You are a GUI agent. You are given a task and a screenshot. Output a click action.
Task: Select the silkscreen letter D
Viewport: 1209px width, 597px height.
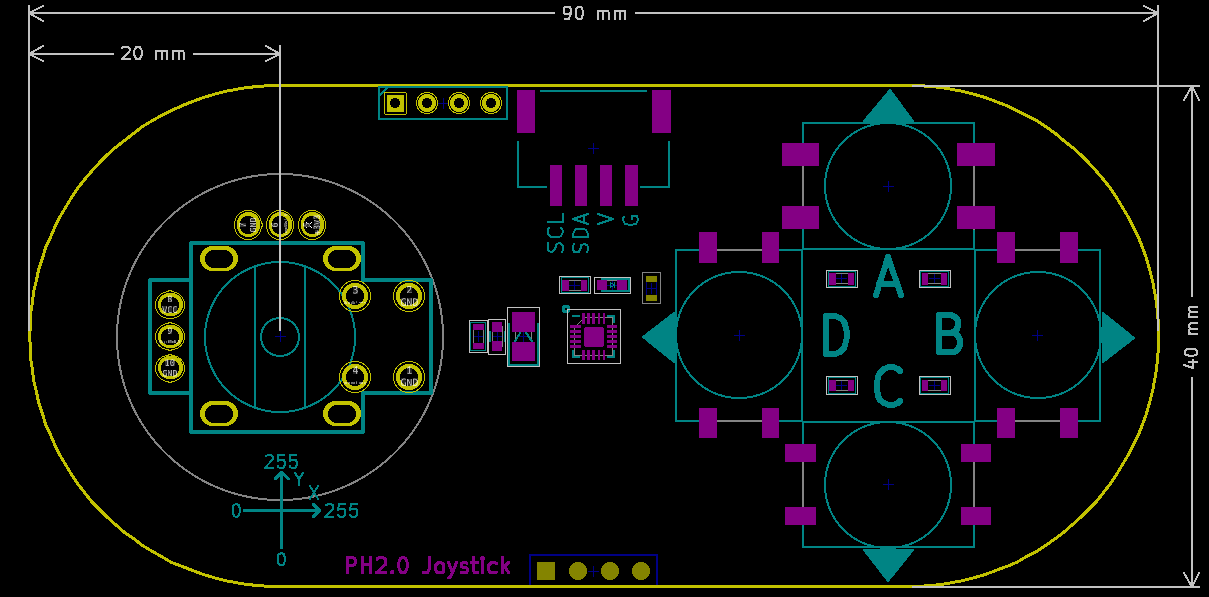click(835, 335)
